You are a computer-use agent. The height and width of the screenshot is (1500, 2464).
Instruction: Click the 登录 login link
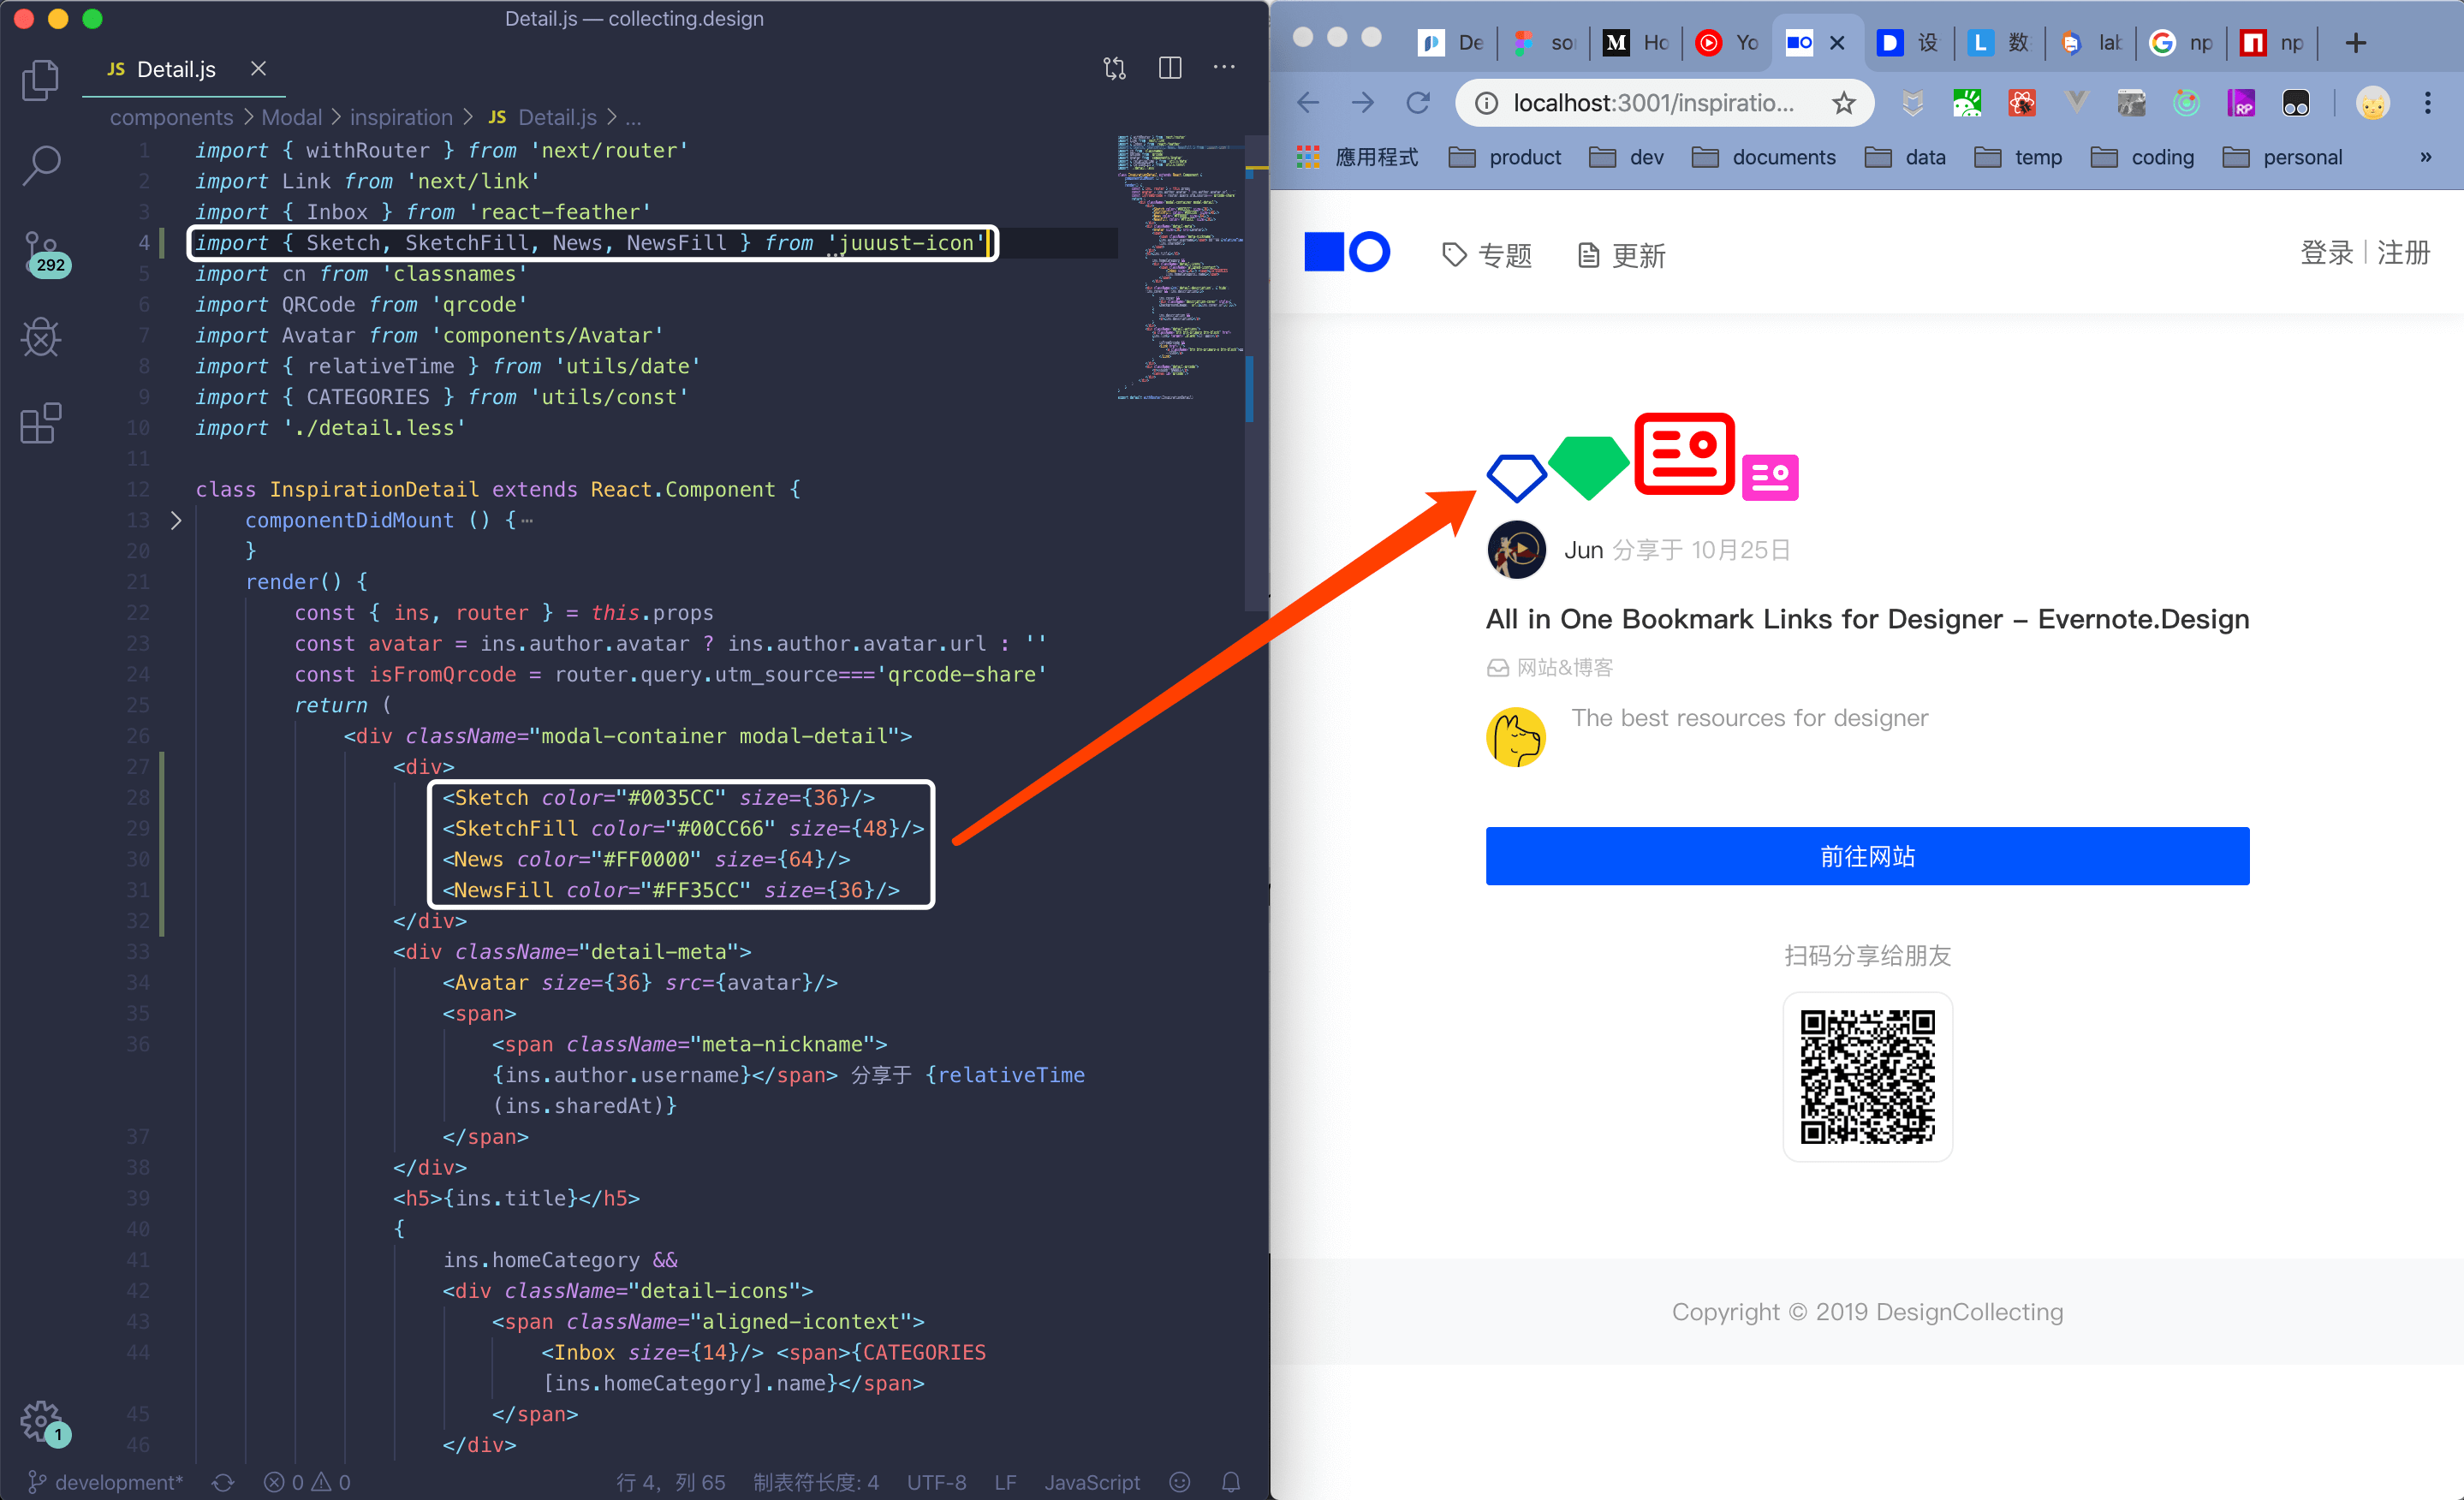[x=2326, y=253]
